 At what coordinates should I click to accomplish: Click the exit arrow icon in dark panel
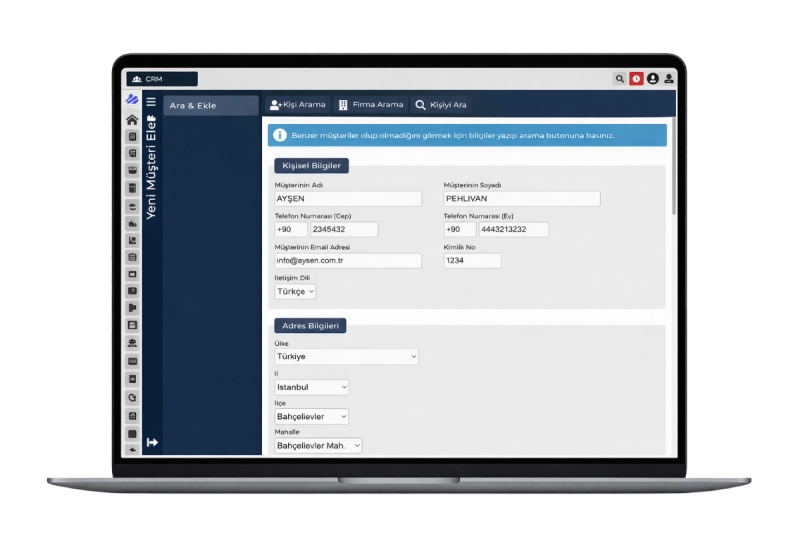[152, 442]
